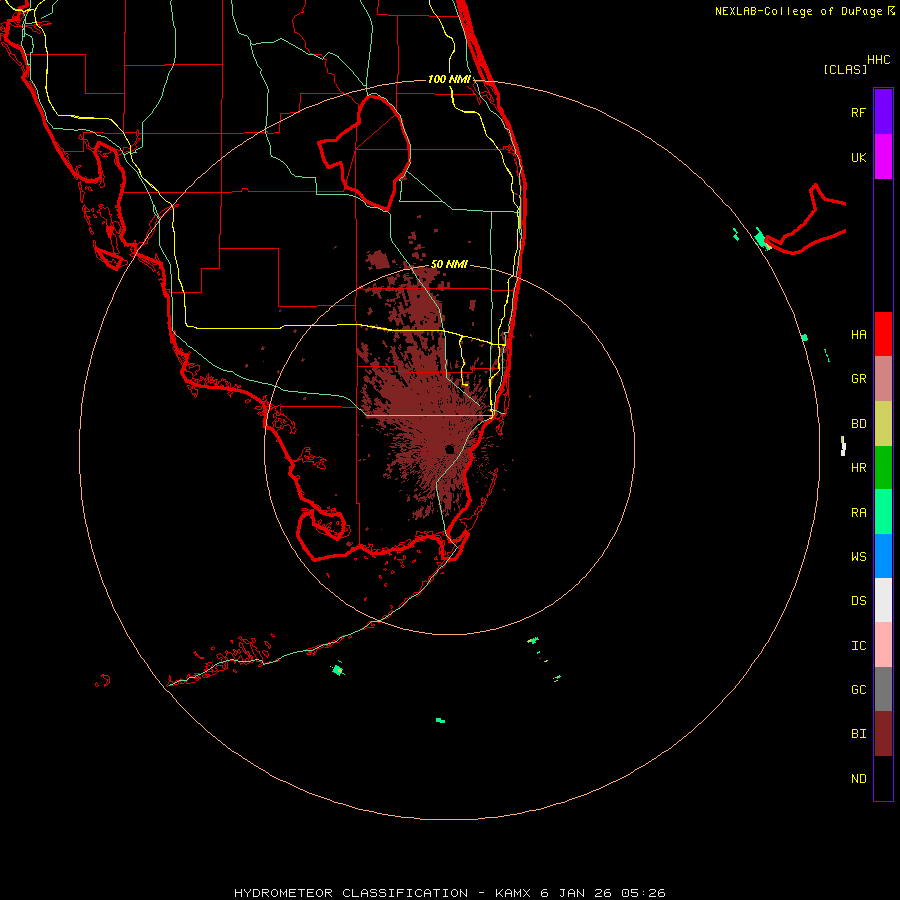Click the UK magenta legend swatch
Image resolution: width=900 pixels, height=900 pixels.
(883, 157)
